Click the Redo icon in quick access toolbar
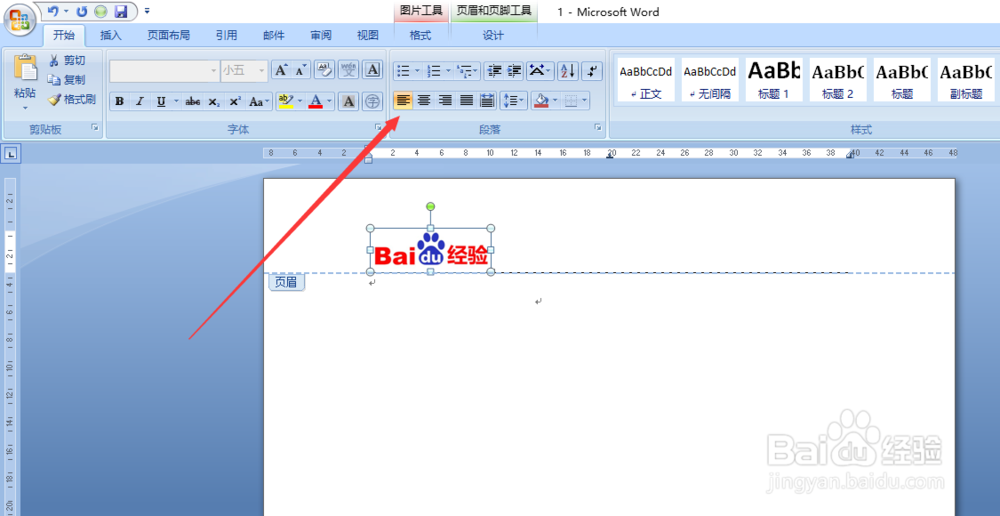 (x=82, y=11)
